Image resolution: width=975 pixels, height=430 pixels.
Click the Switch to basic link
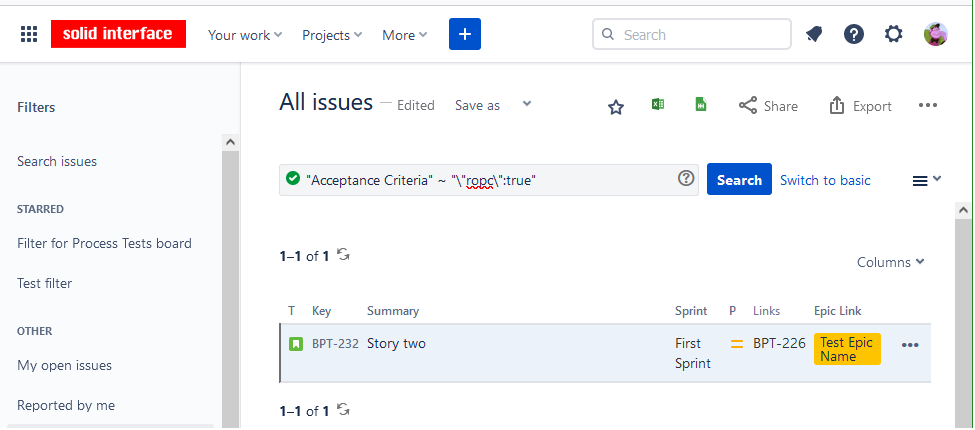(x=825, y=180)
